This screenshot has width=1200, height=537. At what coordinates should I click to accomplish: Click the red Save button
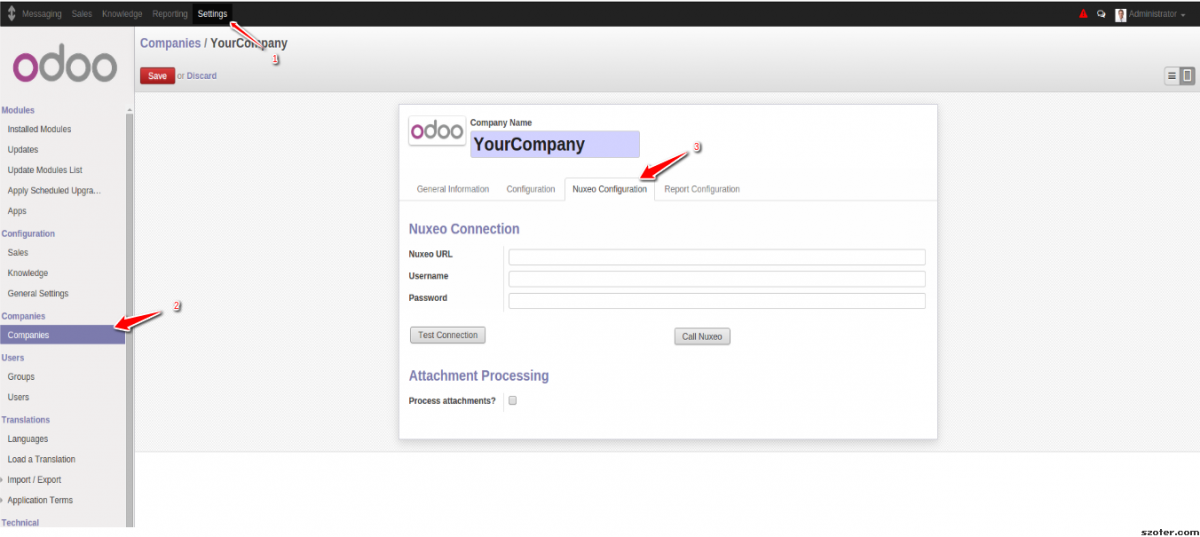point(157,76)
